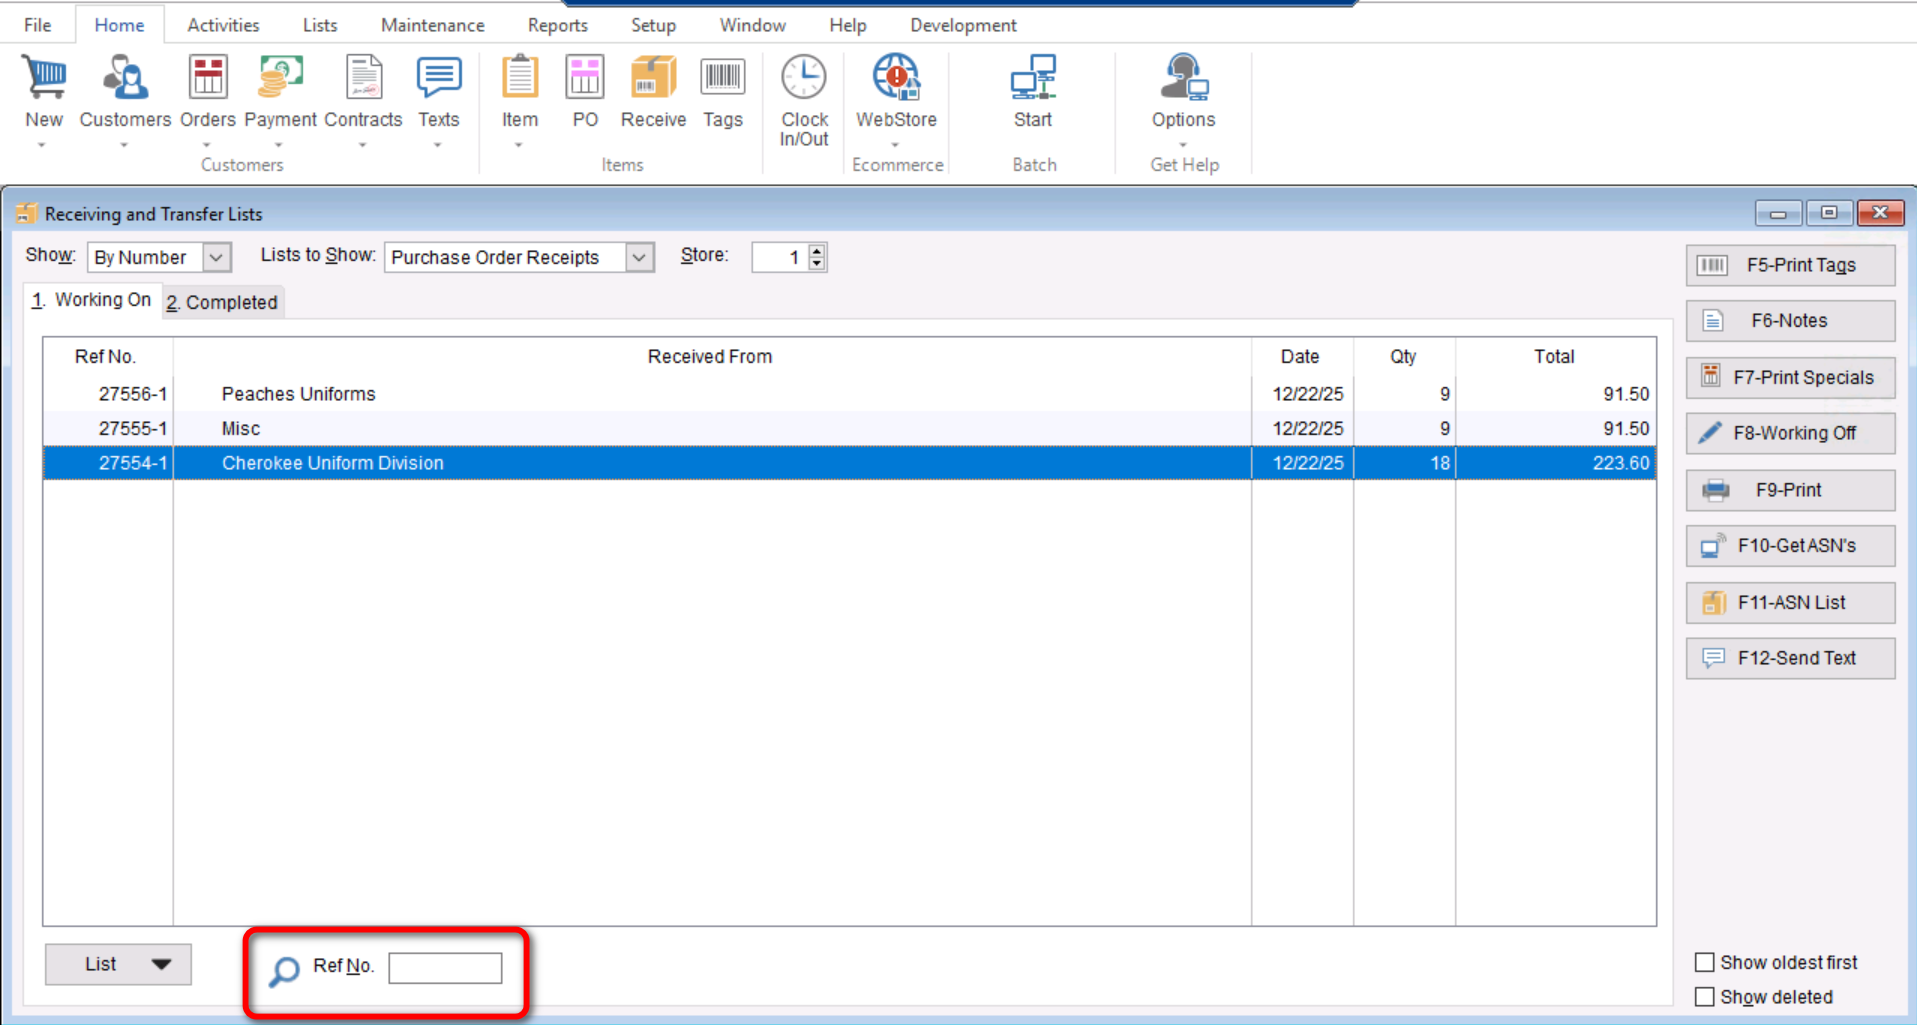Open the Payment coins icon
The height and width of the screenshot is (1025, 1917).
(x=280, y=79)
